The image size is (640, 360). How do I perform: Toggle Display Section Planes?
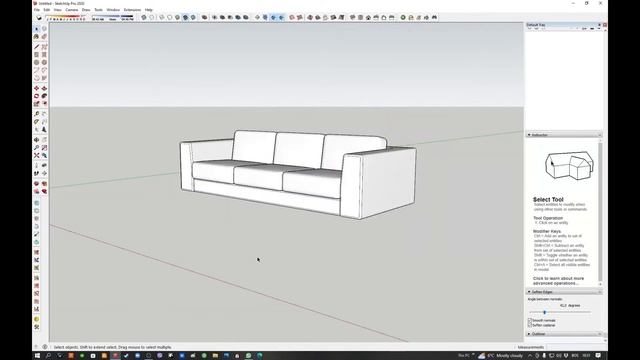tap(265, 18)
